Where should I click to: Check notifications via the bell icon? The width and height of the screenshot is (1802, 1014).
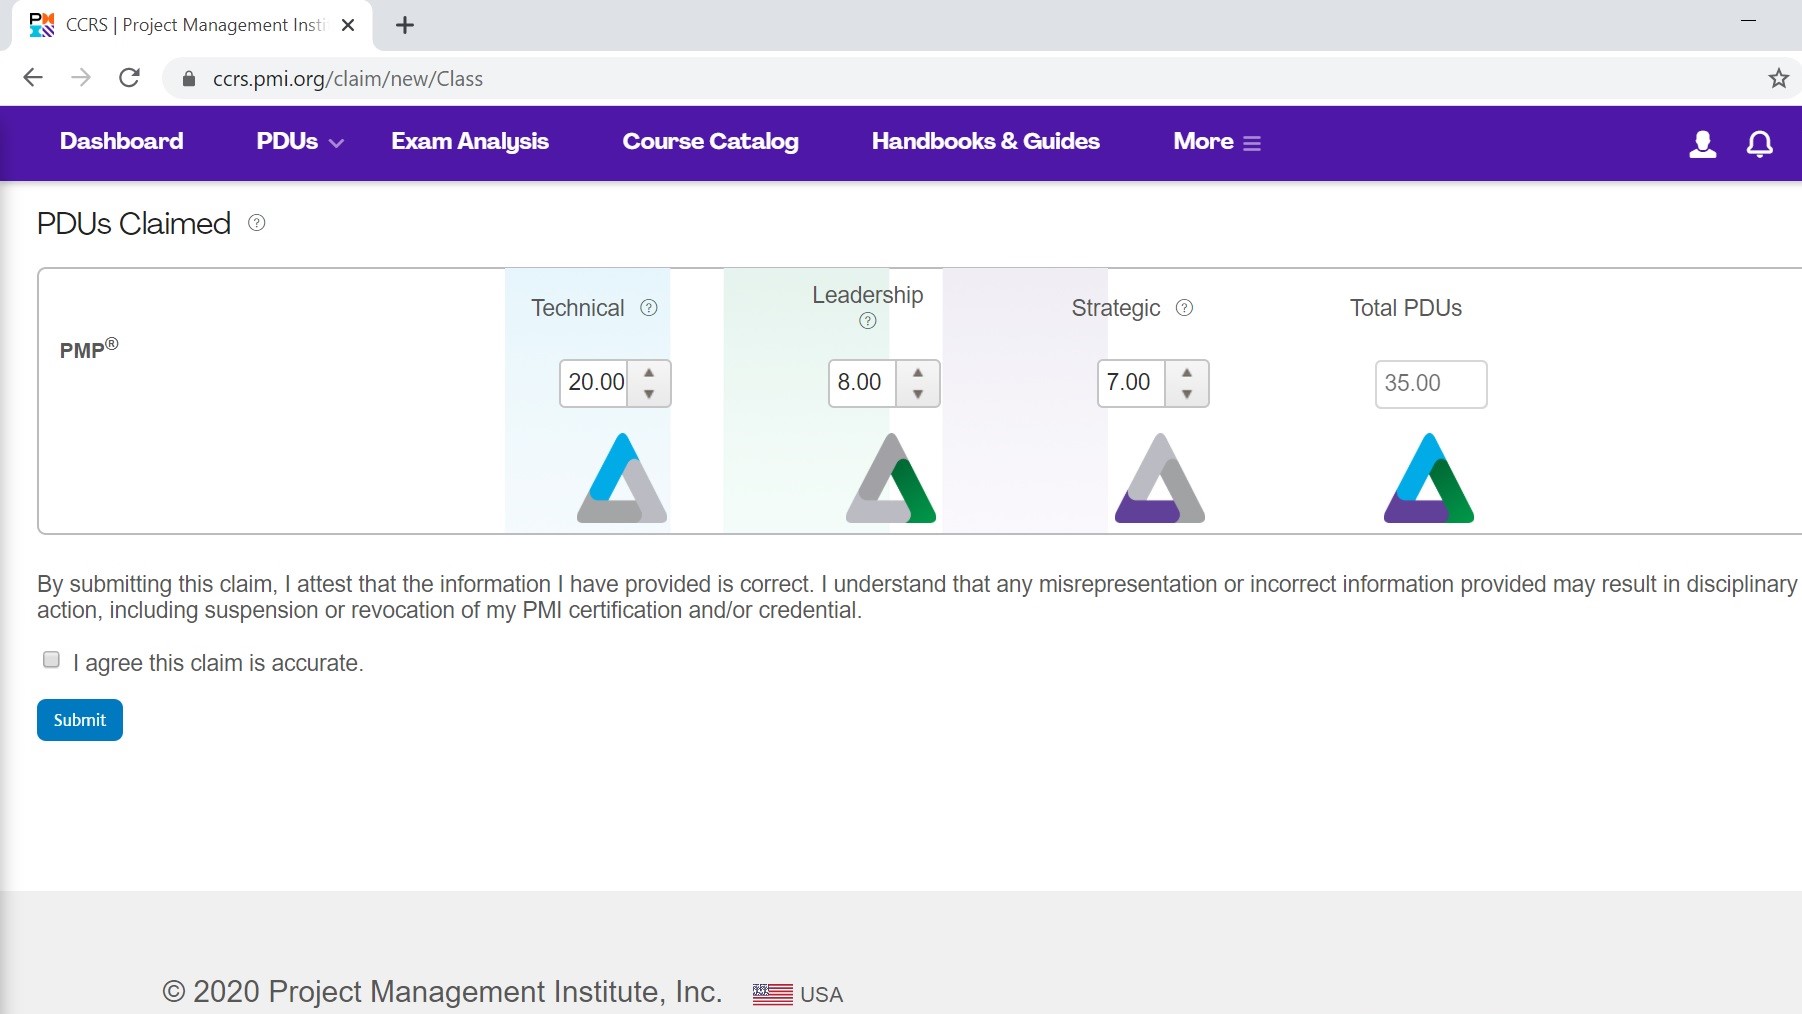click(1759, 143)
